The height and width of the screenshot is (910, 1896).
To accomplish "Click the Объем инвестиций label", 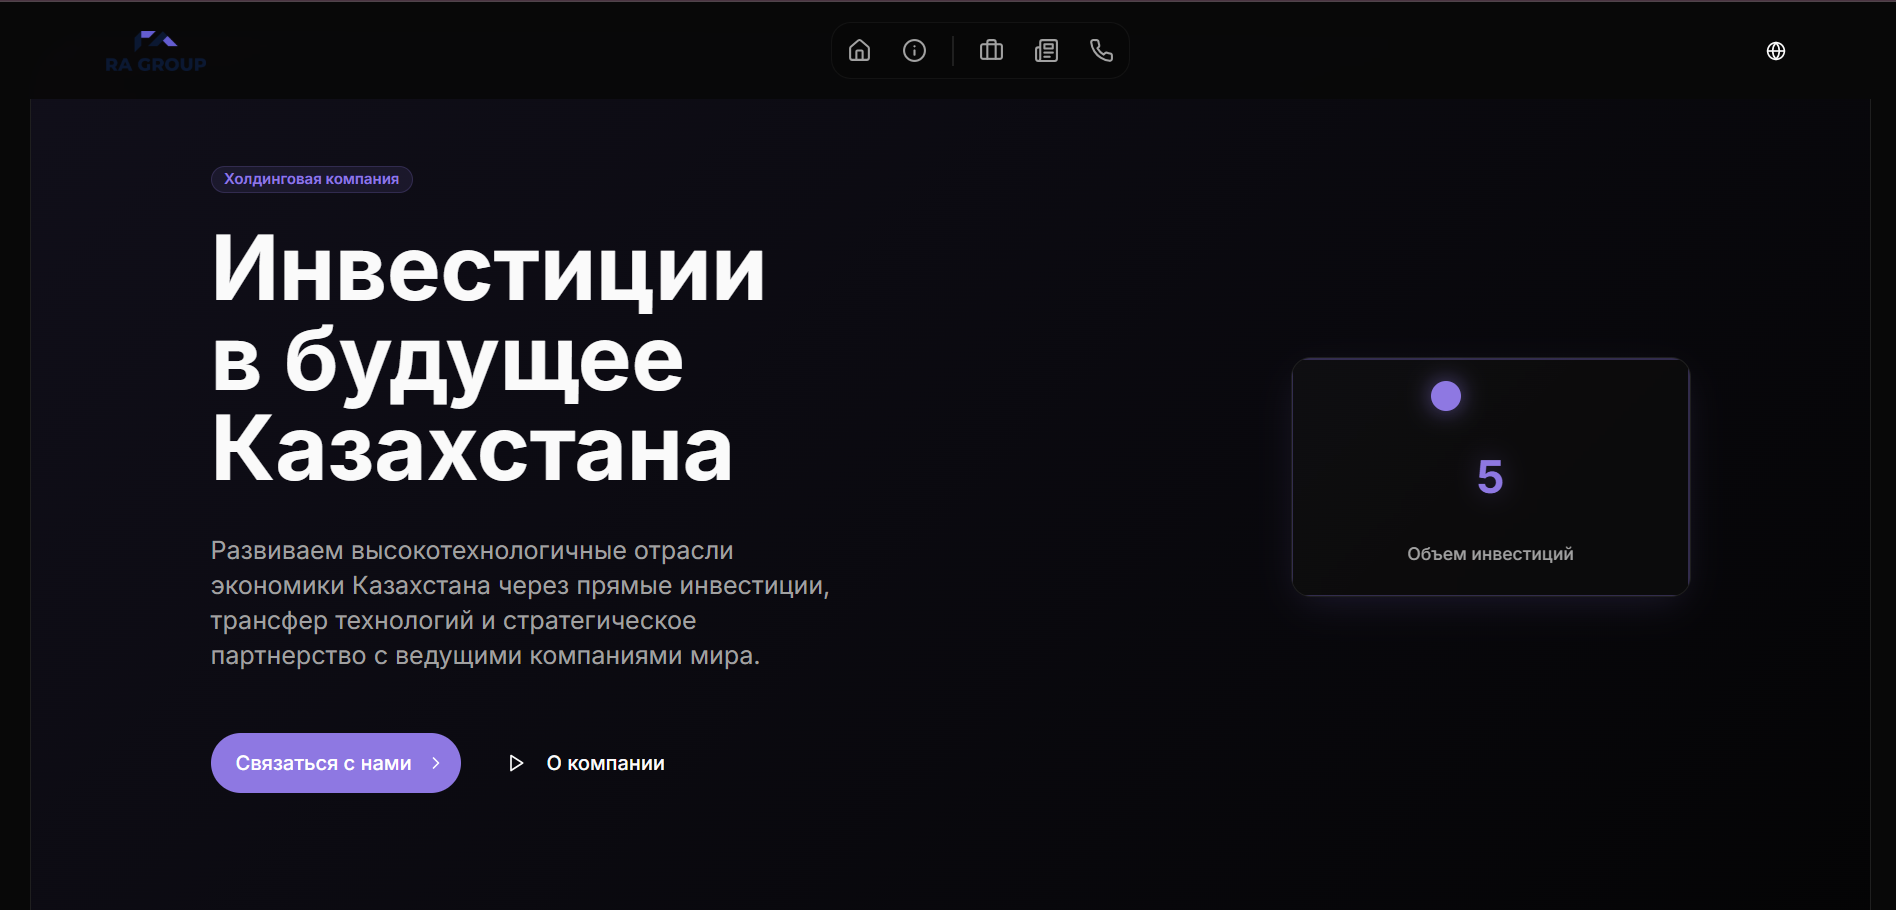I will 1489,554.
